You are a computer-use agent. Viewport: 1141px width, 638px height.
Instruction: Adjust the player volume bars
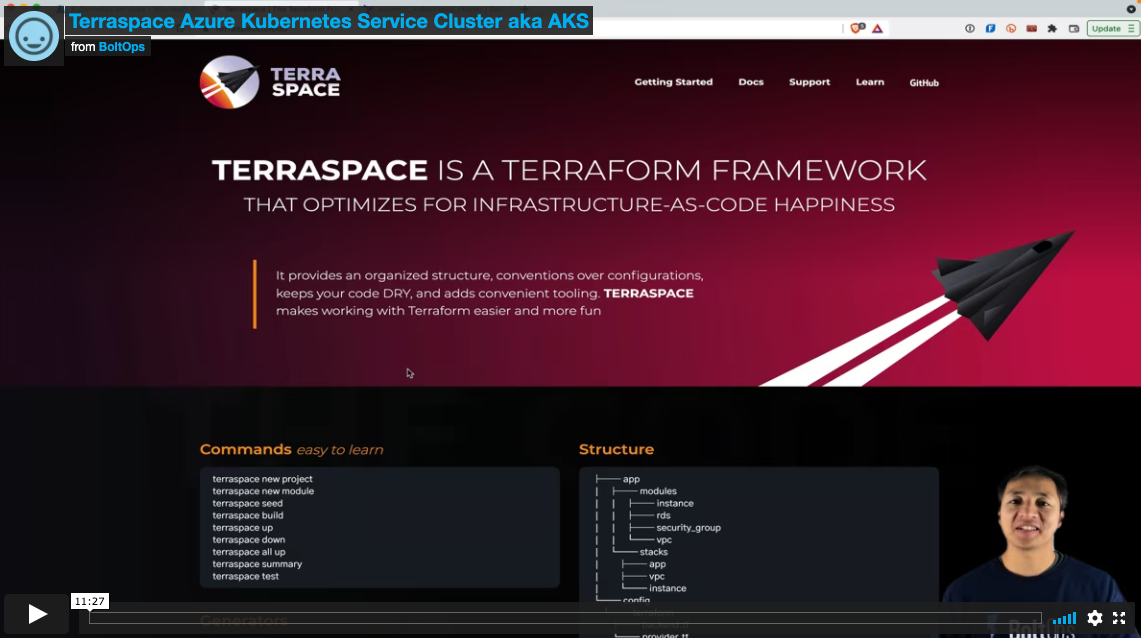coord(1064,618)
